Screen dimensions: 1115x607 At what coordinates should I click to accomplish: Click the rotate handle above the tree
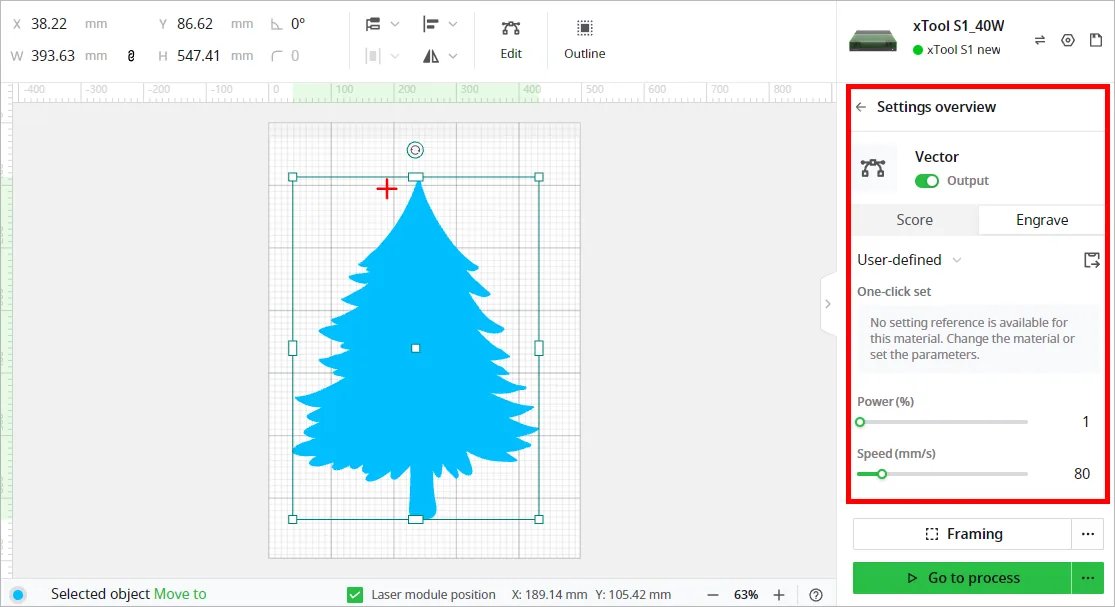click(x=415, y=150)
